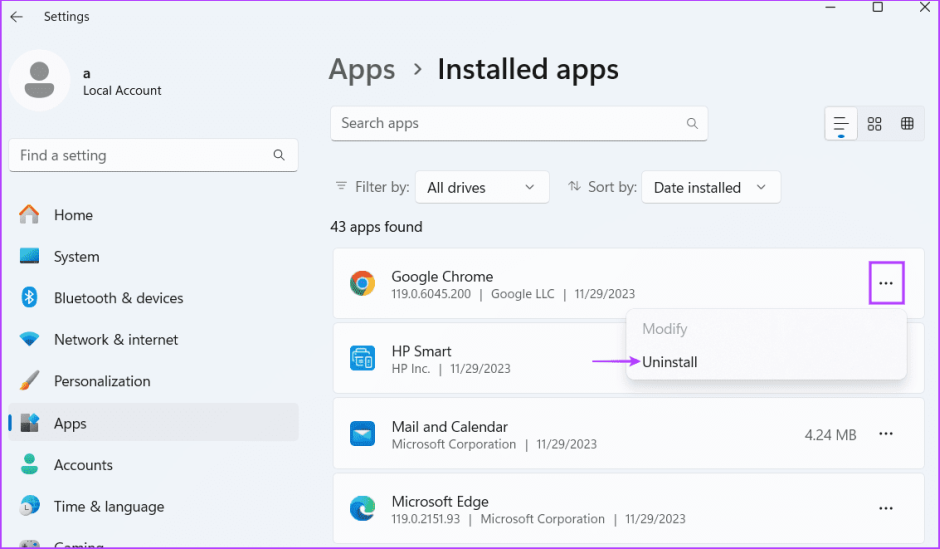
Task: Open Google Chrome's three-dot options menu
Action: [x=886, y=284]
